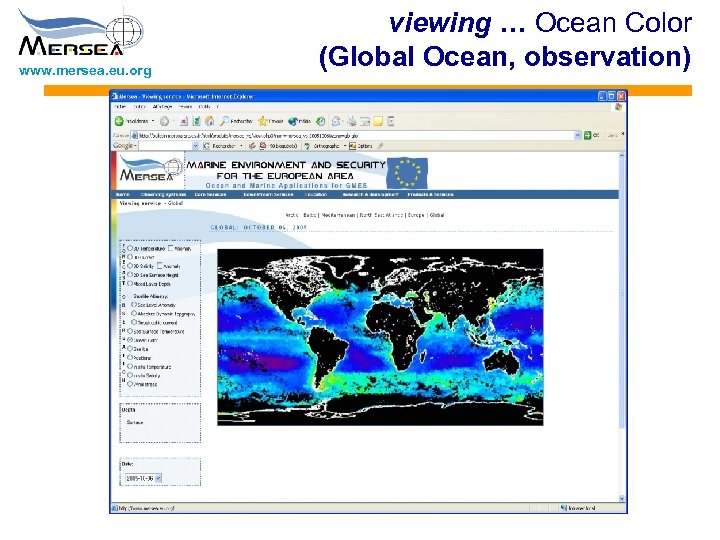720x540 pixels.
Task: Open the Média globe toolbar button
Action: point(292,121)
